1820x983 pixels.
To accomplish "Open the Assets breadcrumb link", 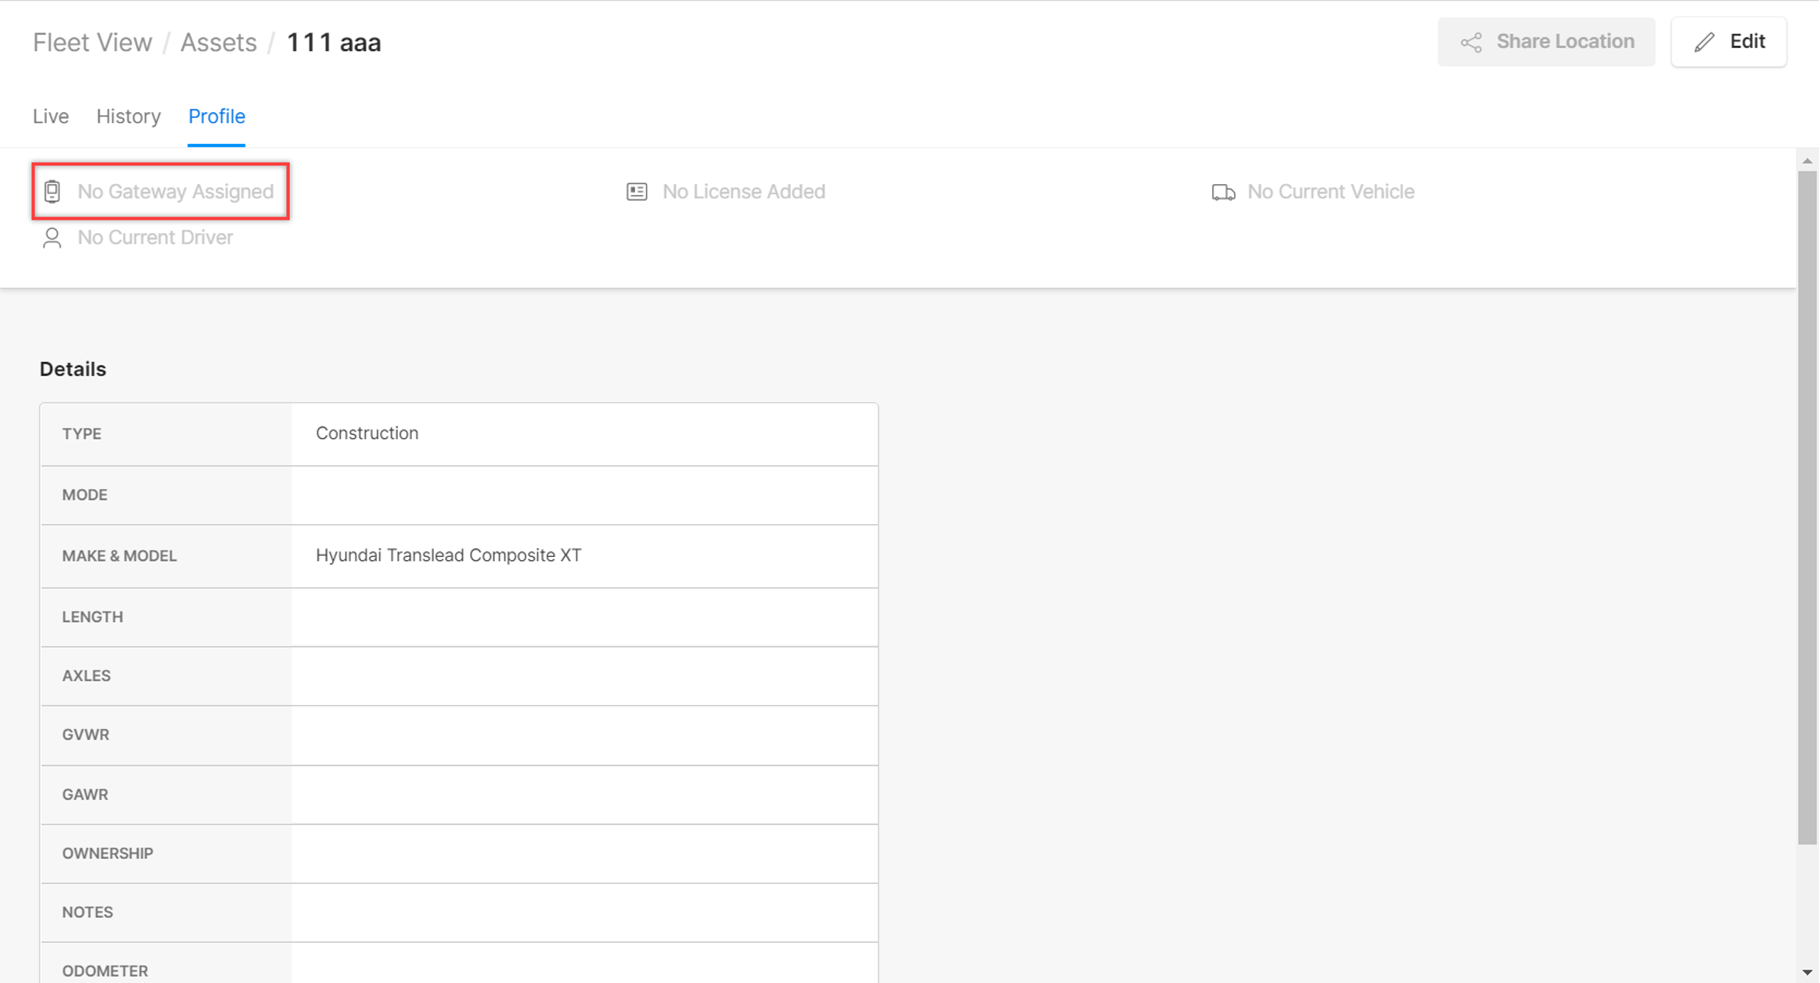I will pyautogui.click(x=218, y=42).
